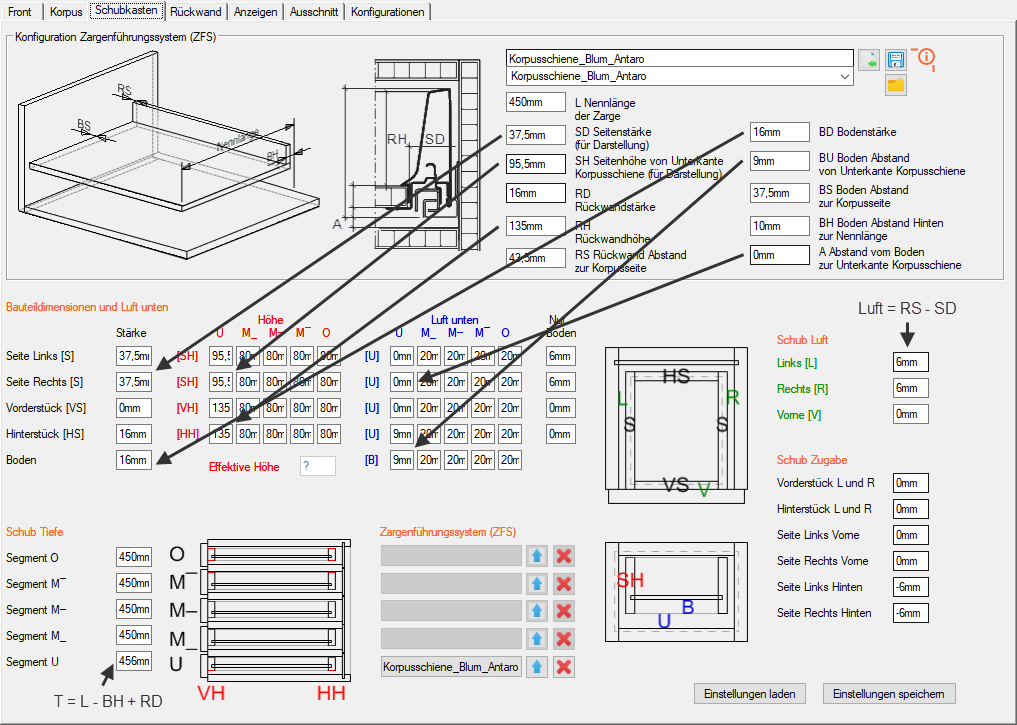Viewport: 1017px width, 725px height.
Task: Click blue up arrow in fourth ZFS row
Action: point(536,639)
